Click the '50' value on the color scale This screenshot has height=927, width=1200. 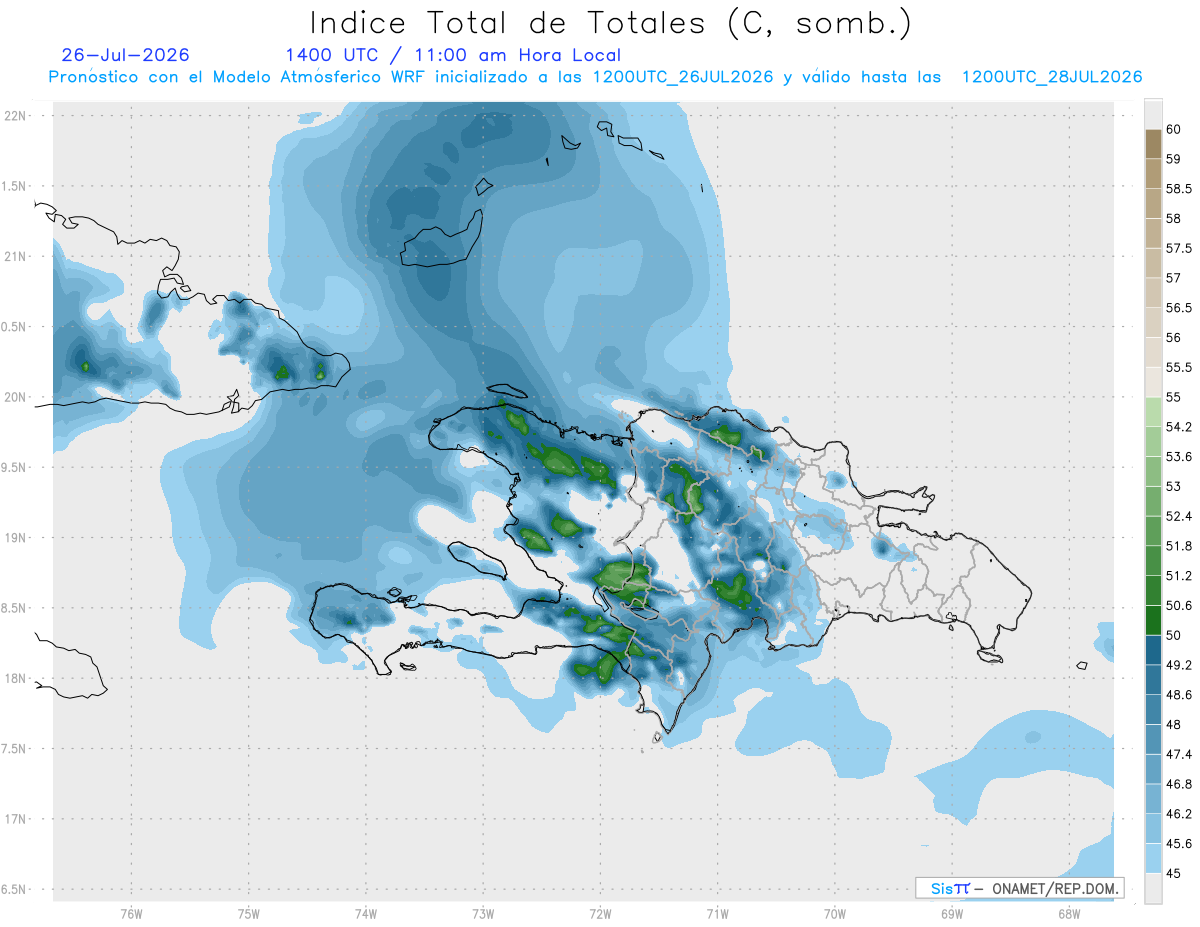point(1174,635)
